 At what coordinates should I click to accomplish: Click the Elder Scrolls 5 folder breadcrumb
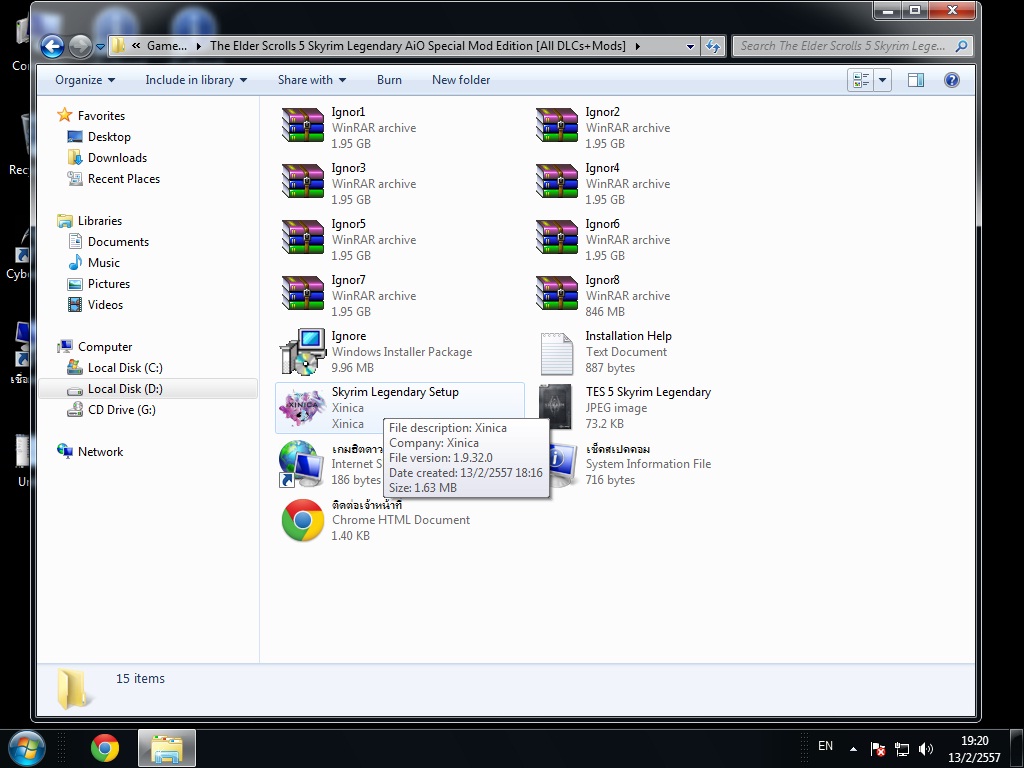(417, 46)
